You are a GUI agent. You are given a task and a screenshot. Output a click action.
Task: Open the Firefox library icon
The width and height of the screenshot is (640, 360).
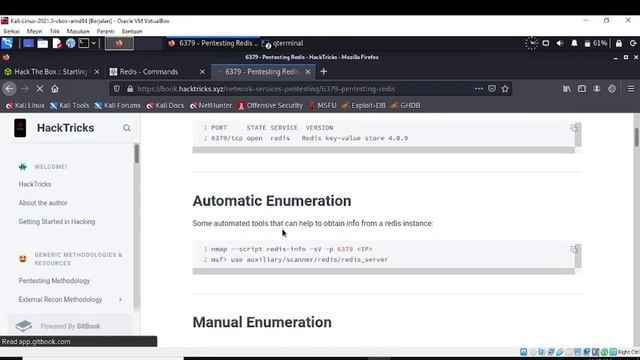(567, 89)
